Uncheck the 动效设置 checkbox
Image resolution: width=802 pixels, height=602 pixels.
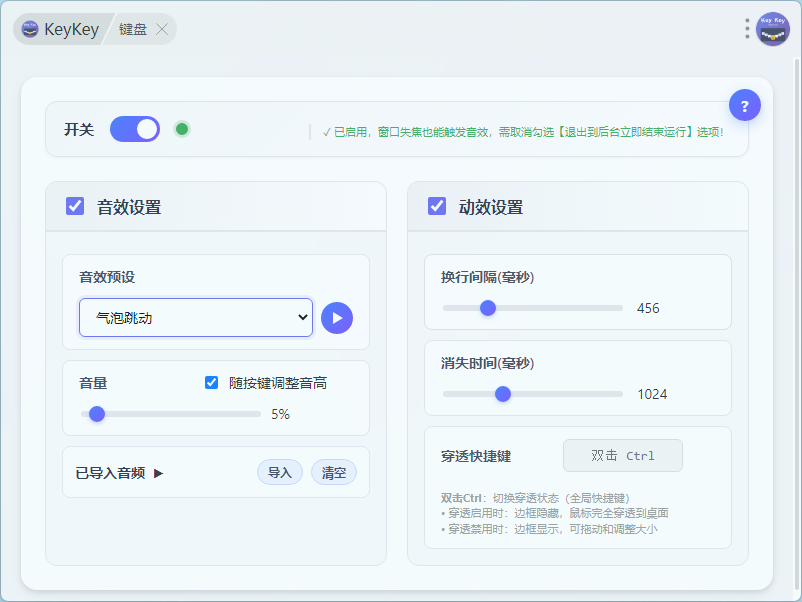(x=437, y=207)
